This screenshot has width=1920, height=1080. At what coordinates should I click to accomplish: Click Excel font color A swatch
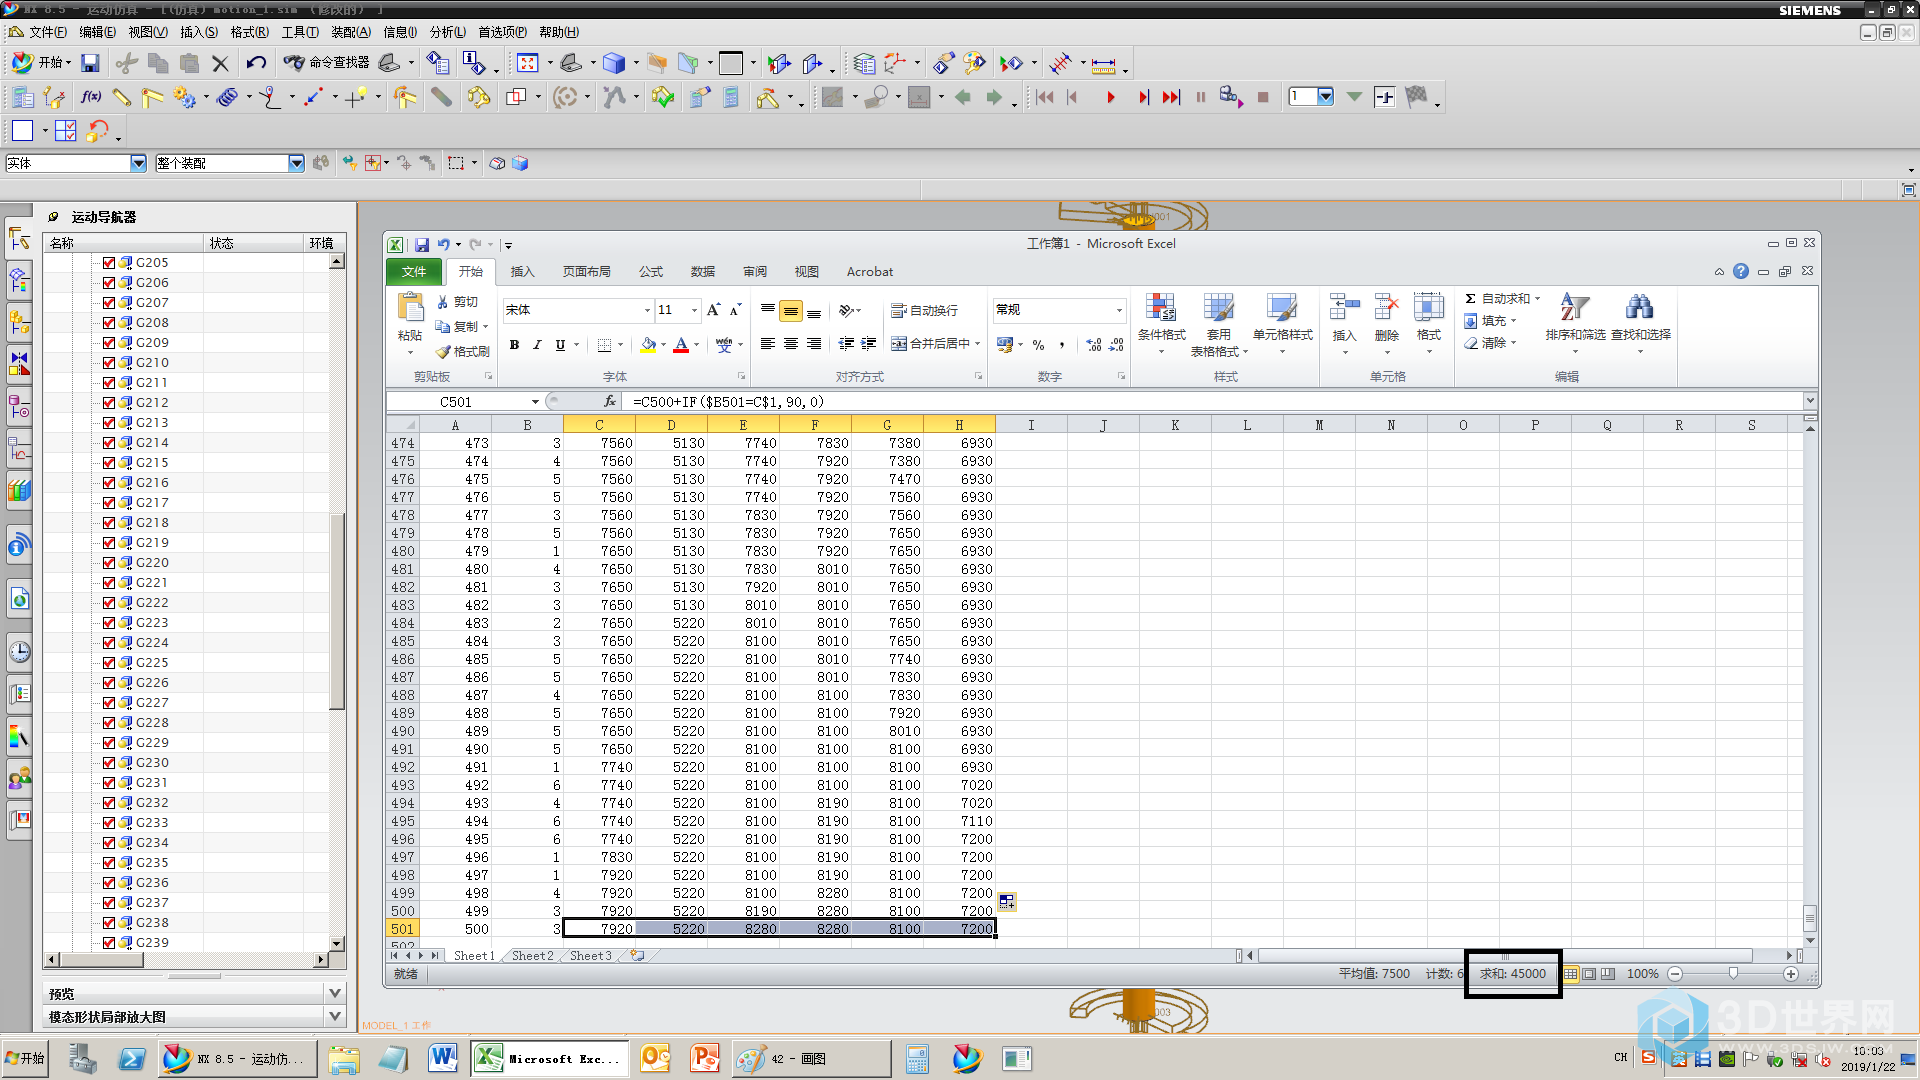point(681,345)
